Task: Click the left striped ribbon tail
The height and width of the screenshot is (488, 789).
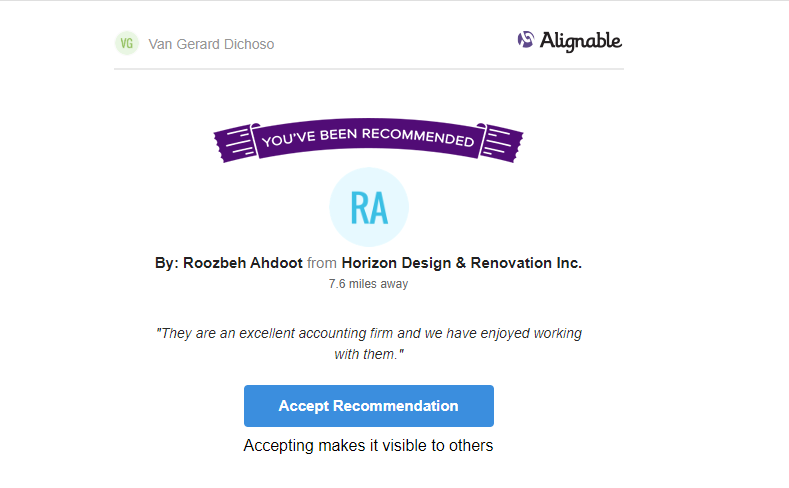Action: [x=234, y=143]
